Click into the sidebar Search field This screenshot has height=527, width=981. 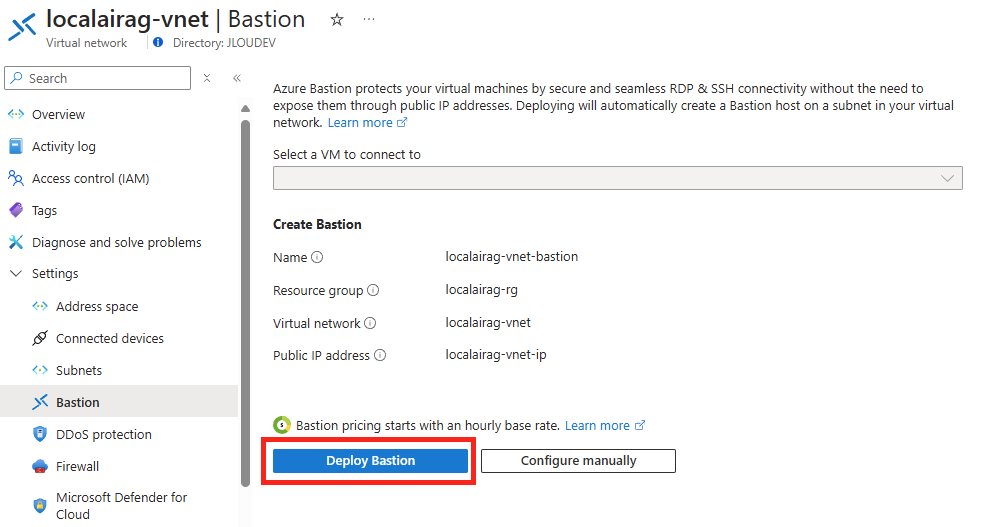coord(98,78)
